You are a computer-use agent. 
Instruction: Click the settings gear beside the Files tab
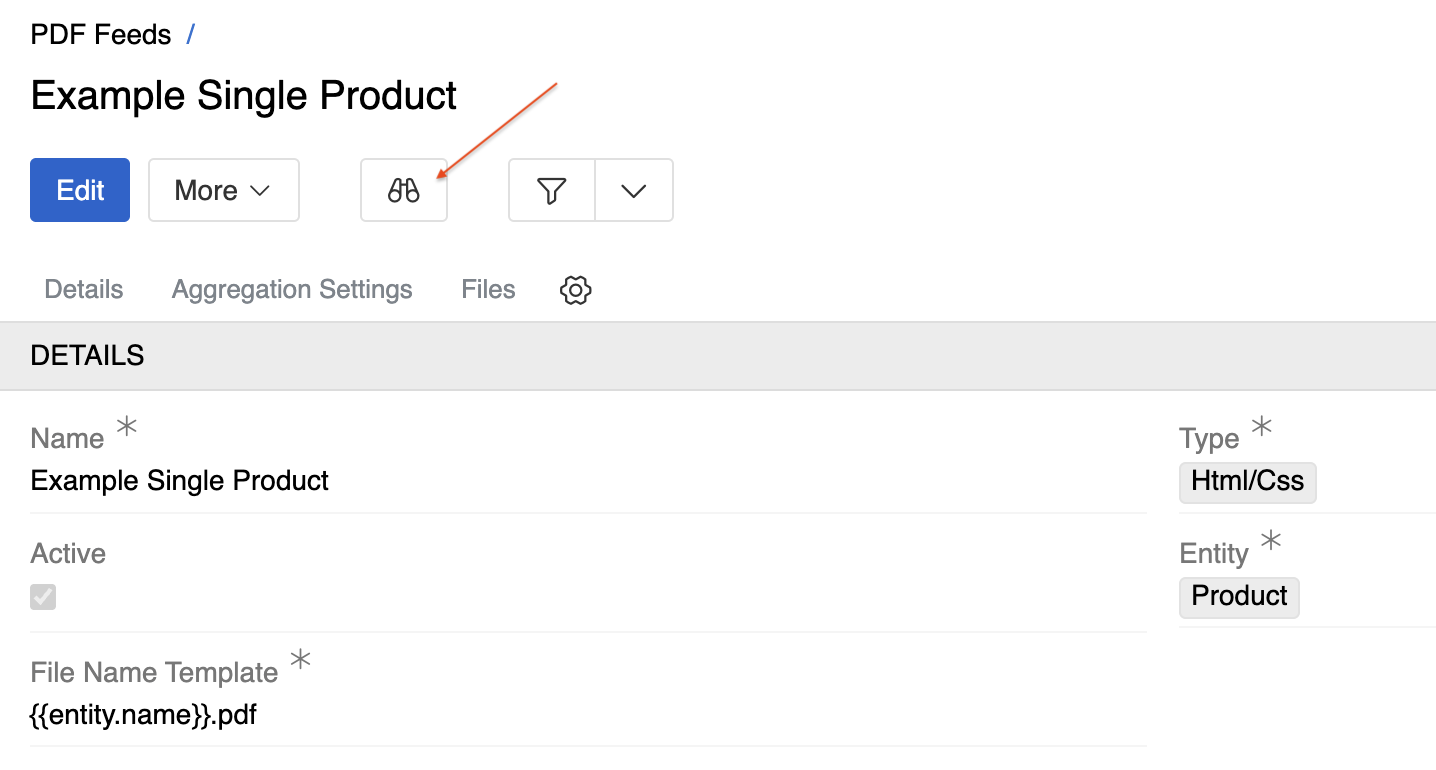pos(575,290)
